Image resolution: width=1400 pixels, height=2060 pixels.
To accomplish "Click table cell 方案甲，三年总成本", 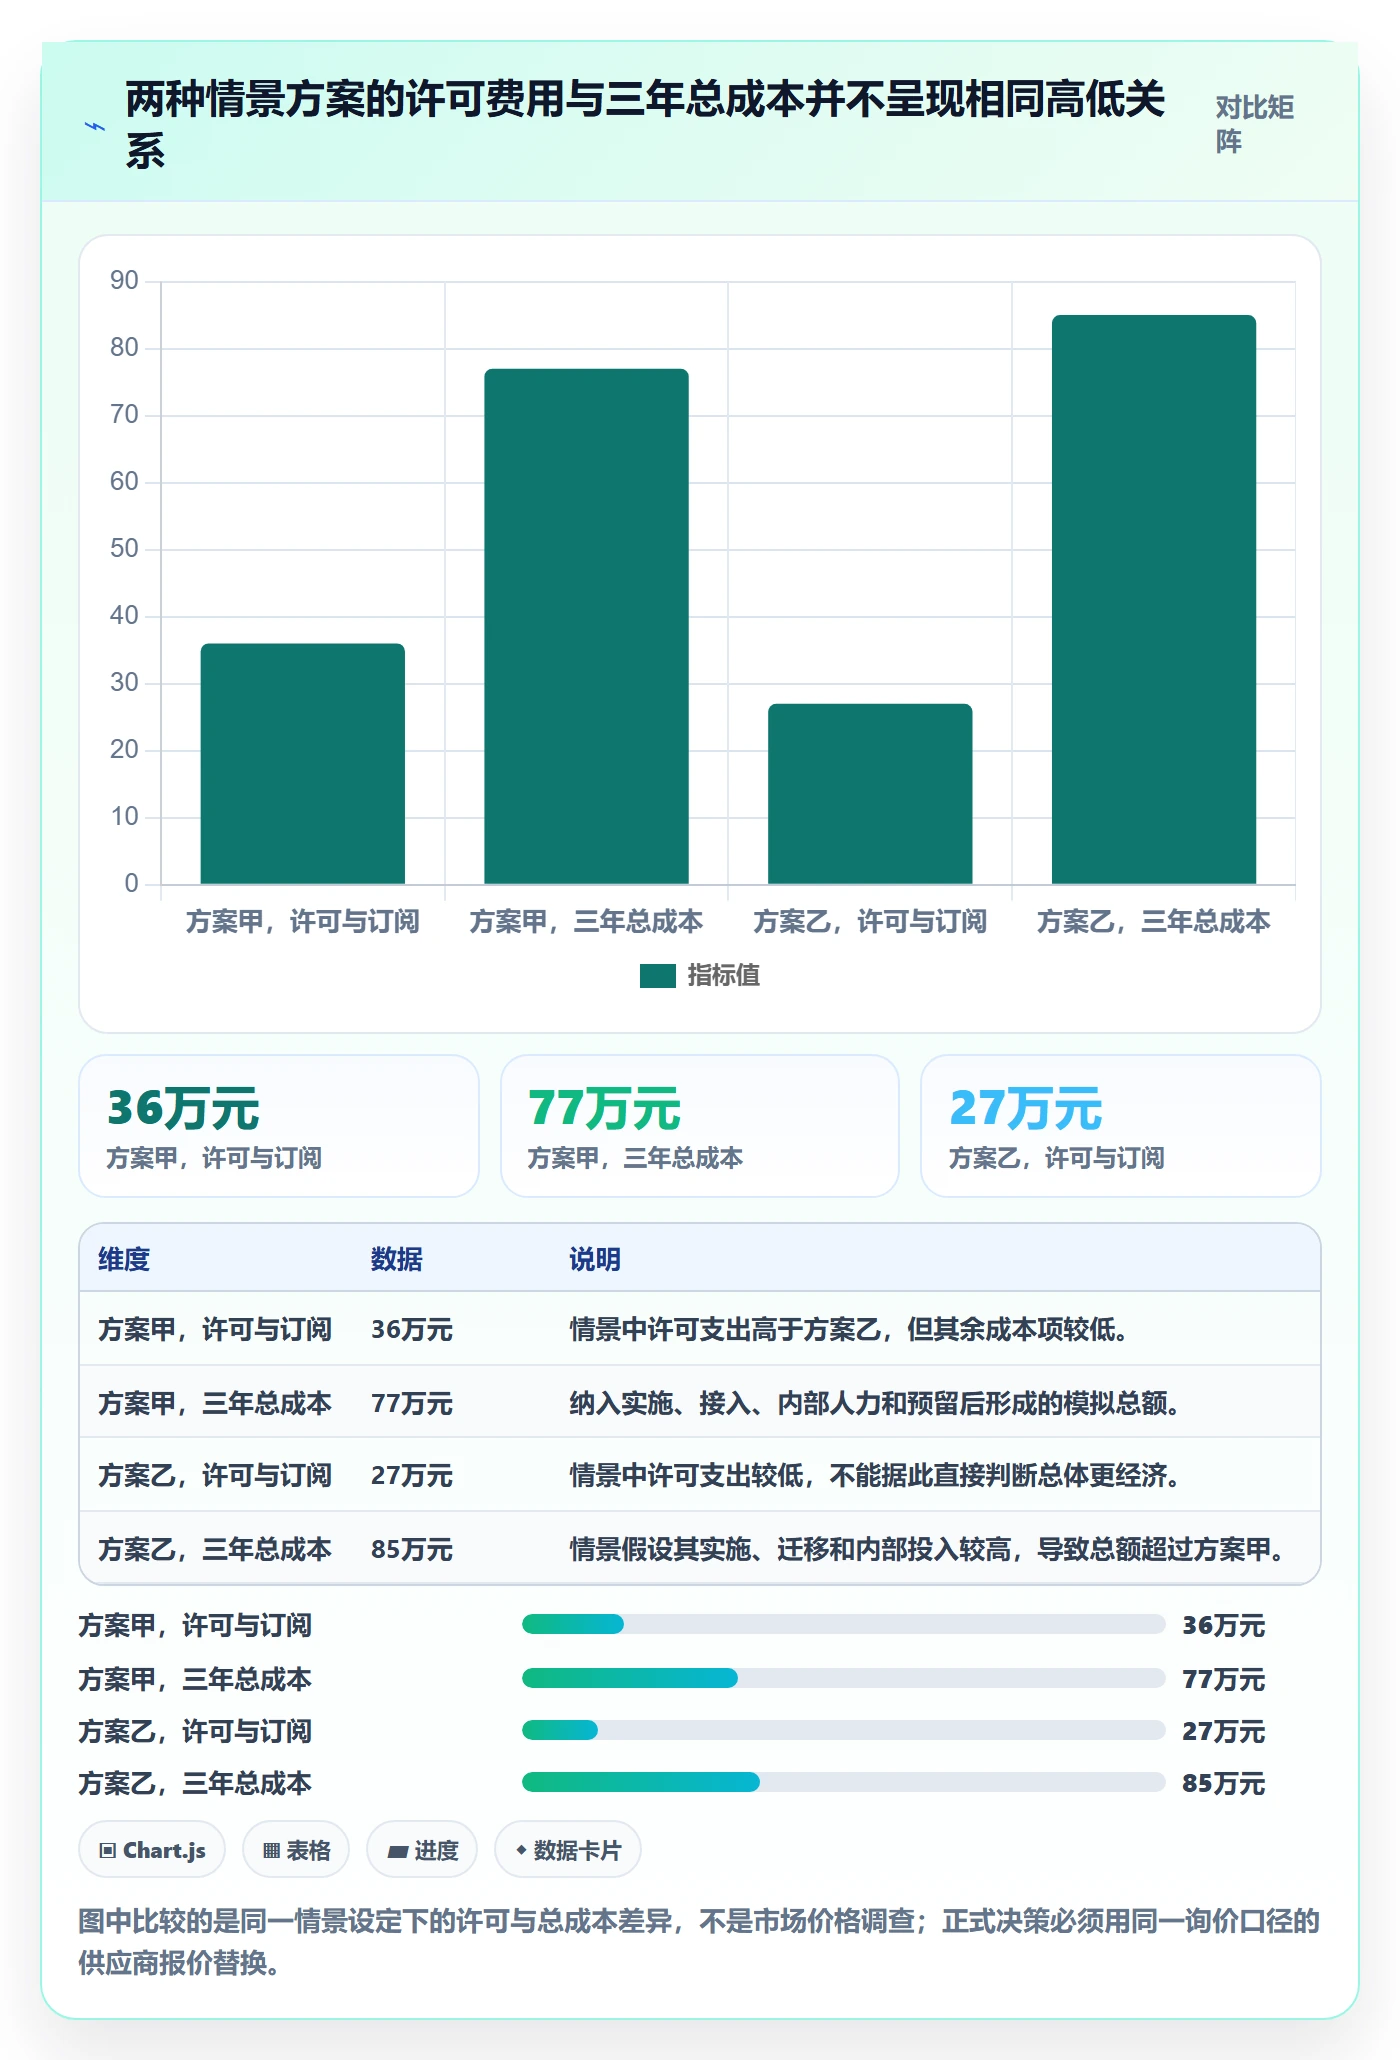I will pos(215,1403).
